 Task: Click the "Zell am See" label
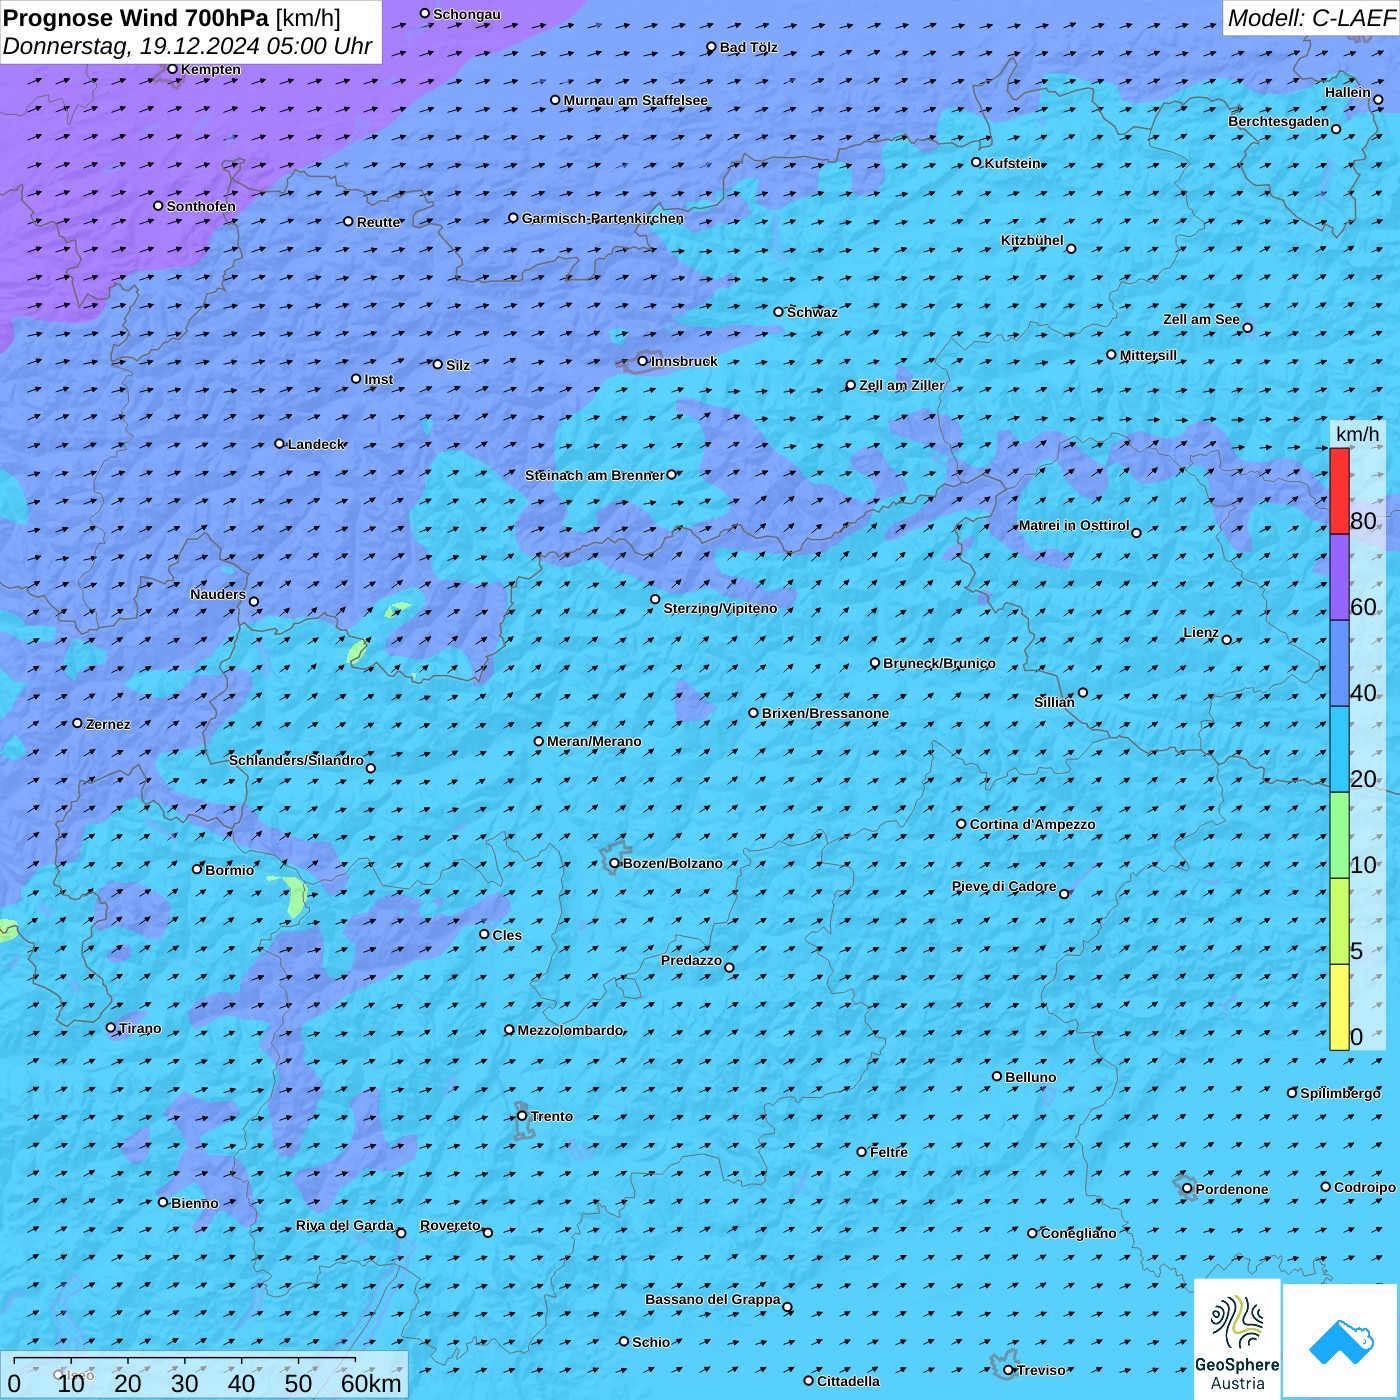[x=1201, y=319]
